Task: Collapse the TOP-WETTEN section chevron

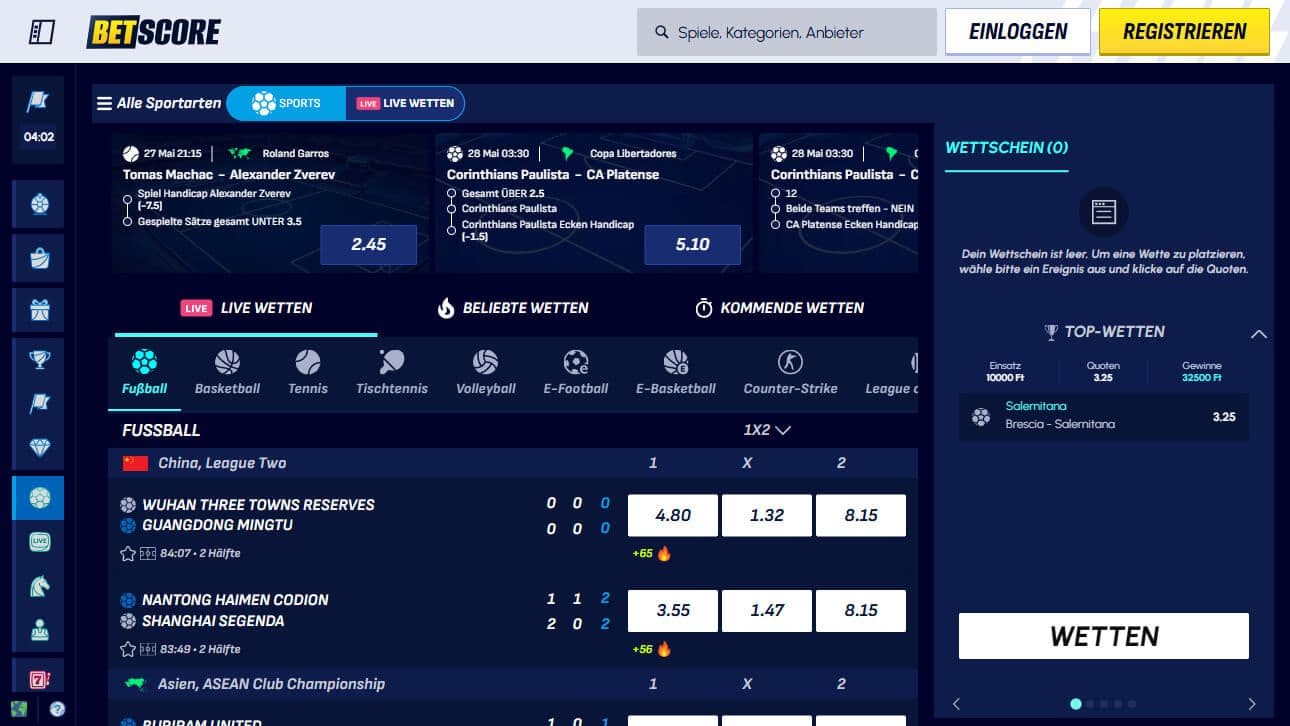Action: click(x=1259, y=334)
